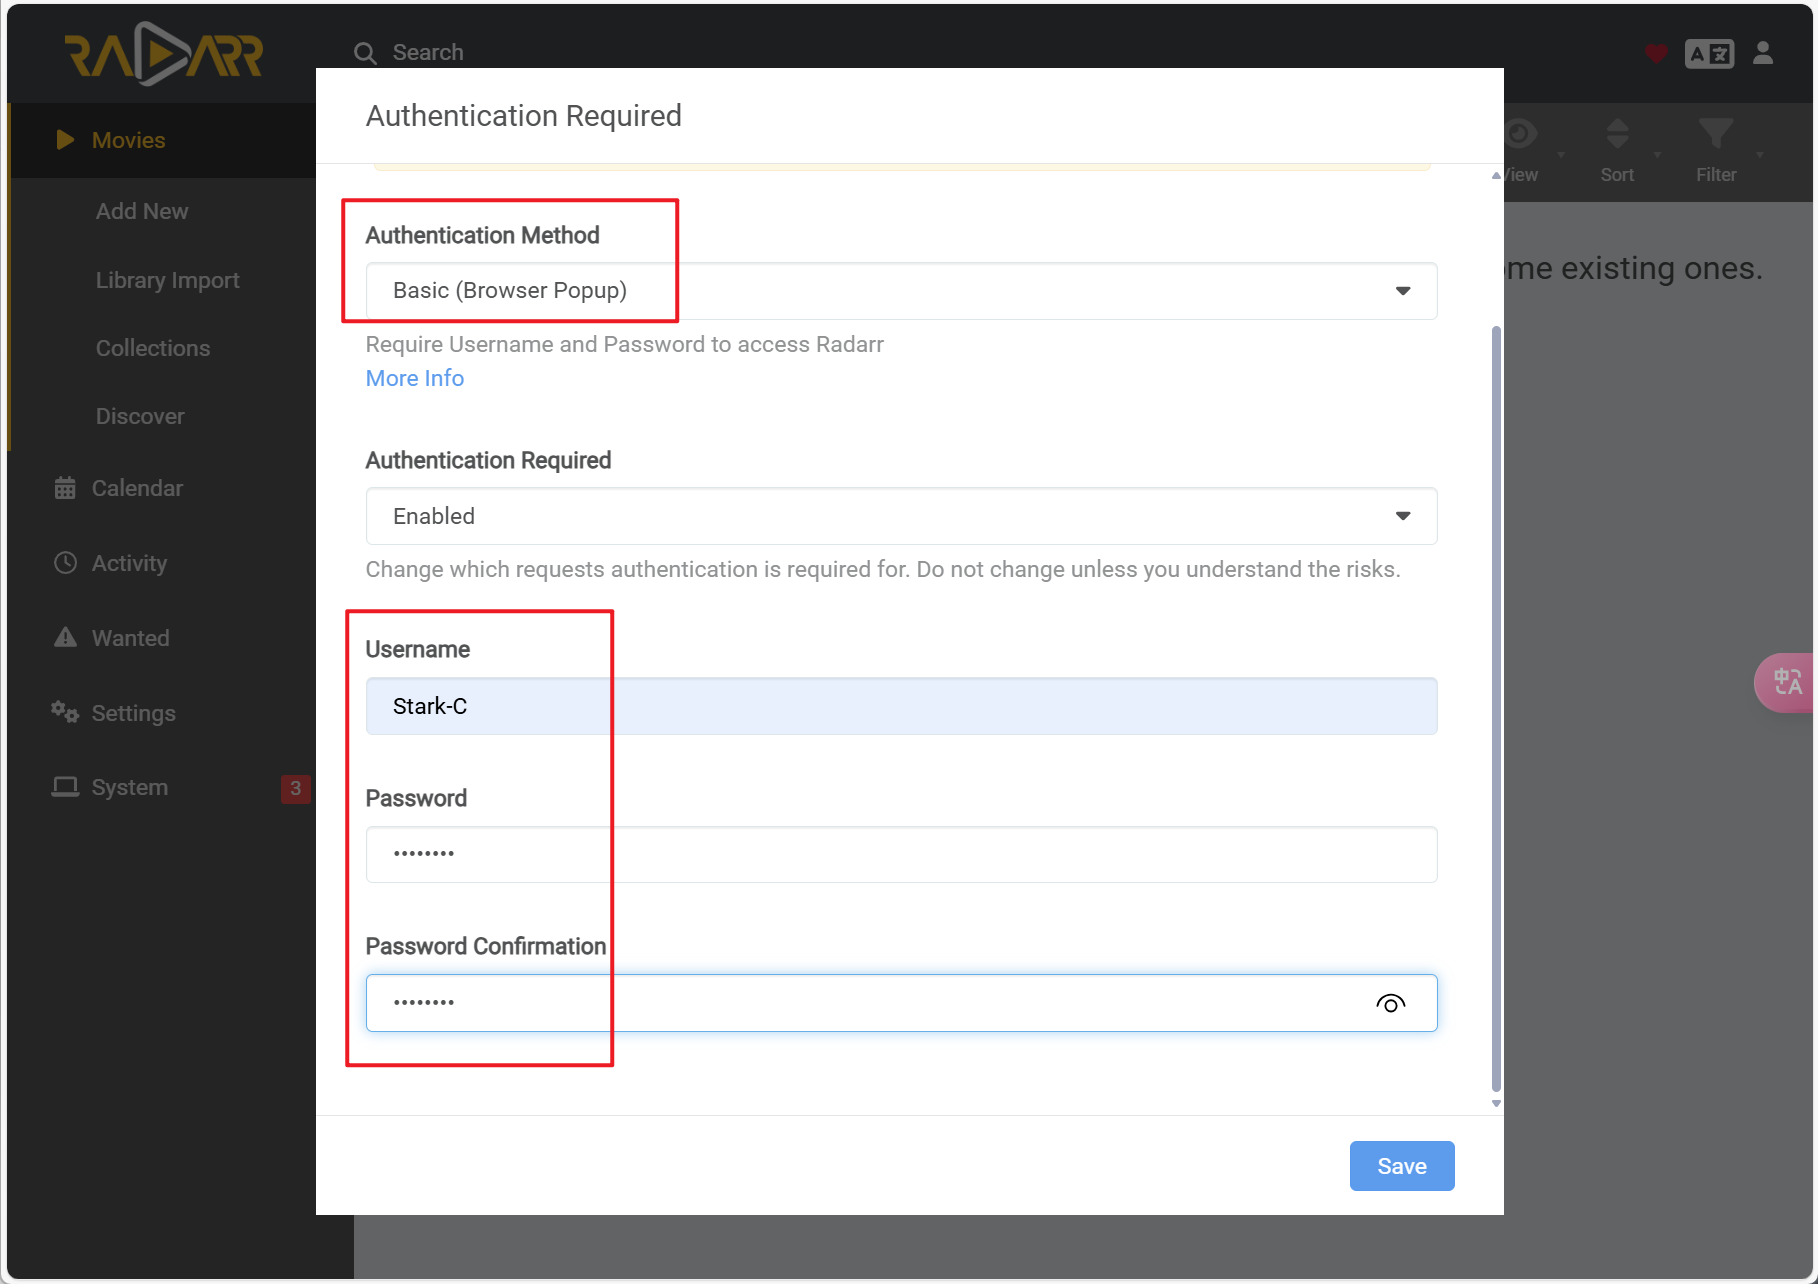Viewport: 1818px width, 1284px height.
Task: Click the Search box in header
Action: point(428,52)
